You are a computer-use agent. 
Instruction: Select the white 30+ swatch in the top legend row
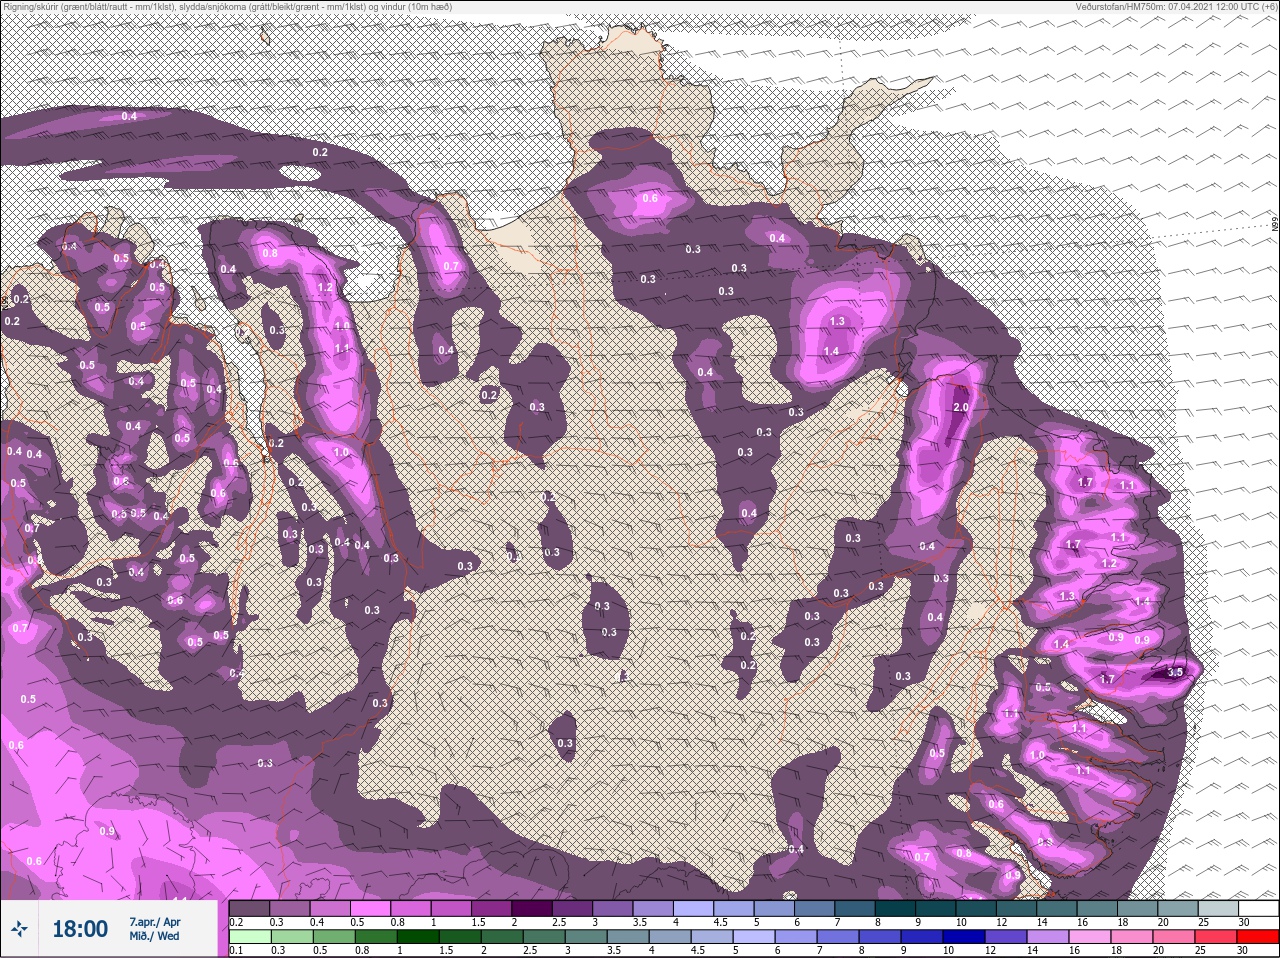(1258, 908)
